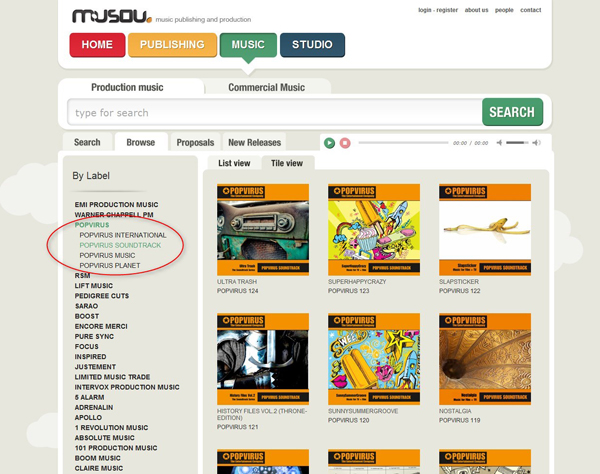
Task: Focus the 'type for search' field
Action: [x=275, y=112]
